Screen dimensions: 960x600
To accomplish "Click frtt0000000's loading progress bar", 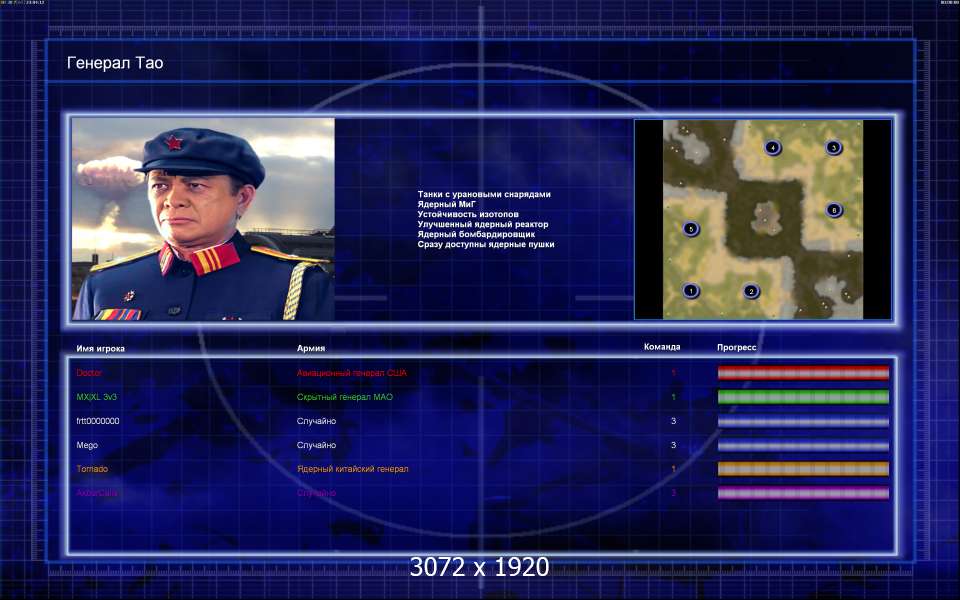I will point(803,421).
